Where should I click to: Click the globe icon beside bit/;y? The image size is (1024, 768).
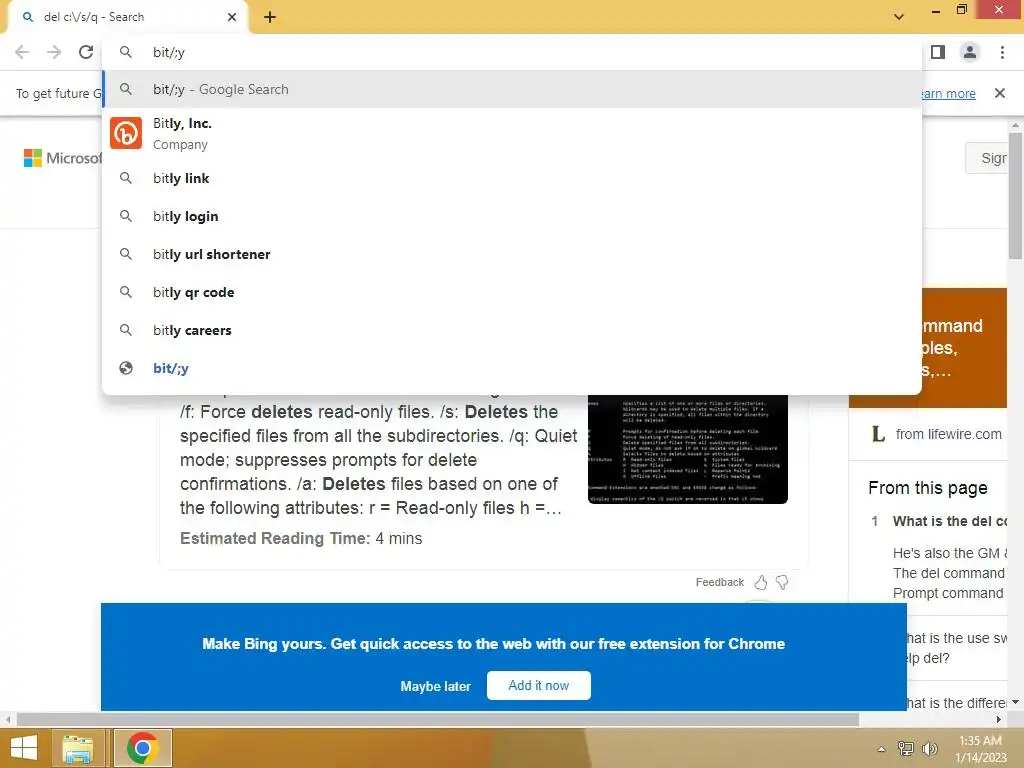126,368
